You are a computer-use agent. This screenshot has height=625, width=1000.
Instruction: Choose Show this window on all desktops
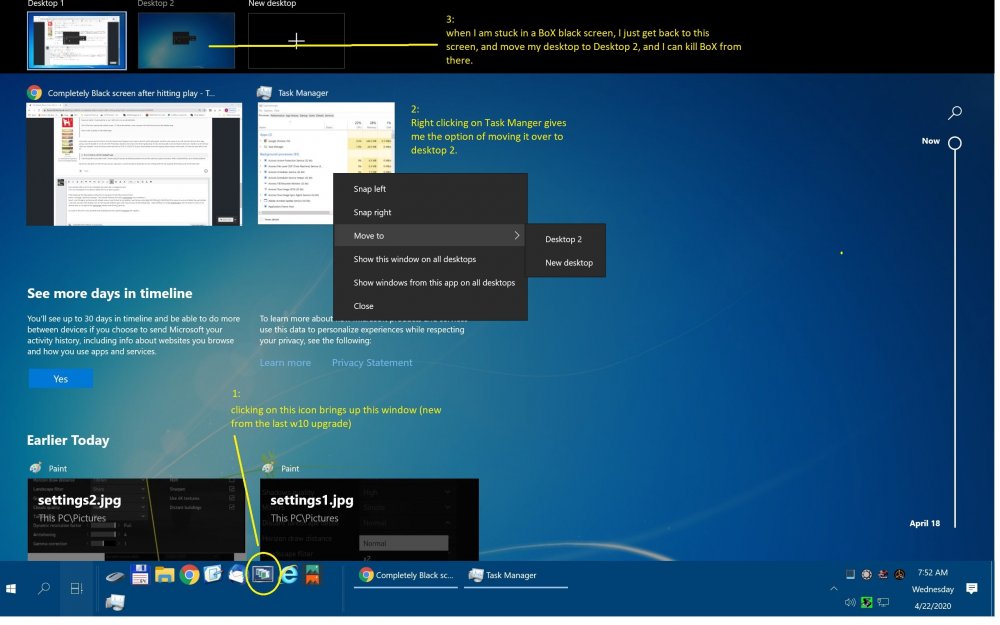[432, 260]
